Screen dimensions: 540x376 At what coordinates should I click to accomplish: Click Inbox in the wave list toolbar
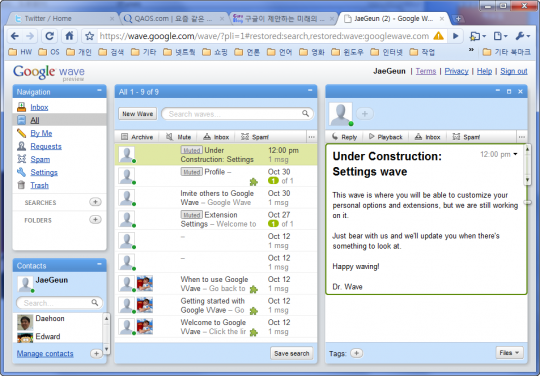click(x=216, y=137)
